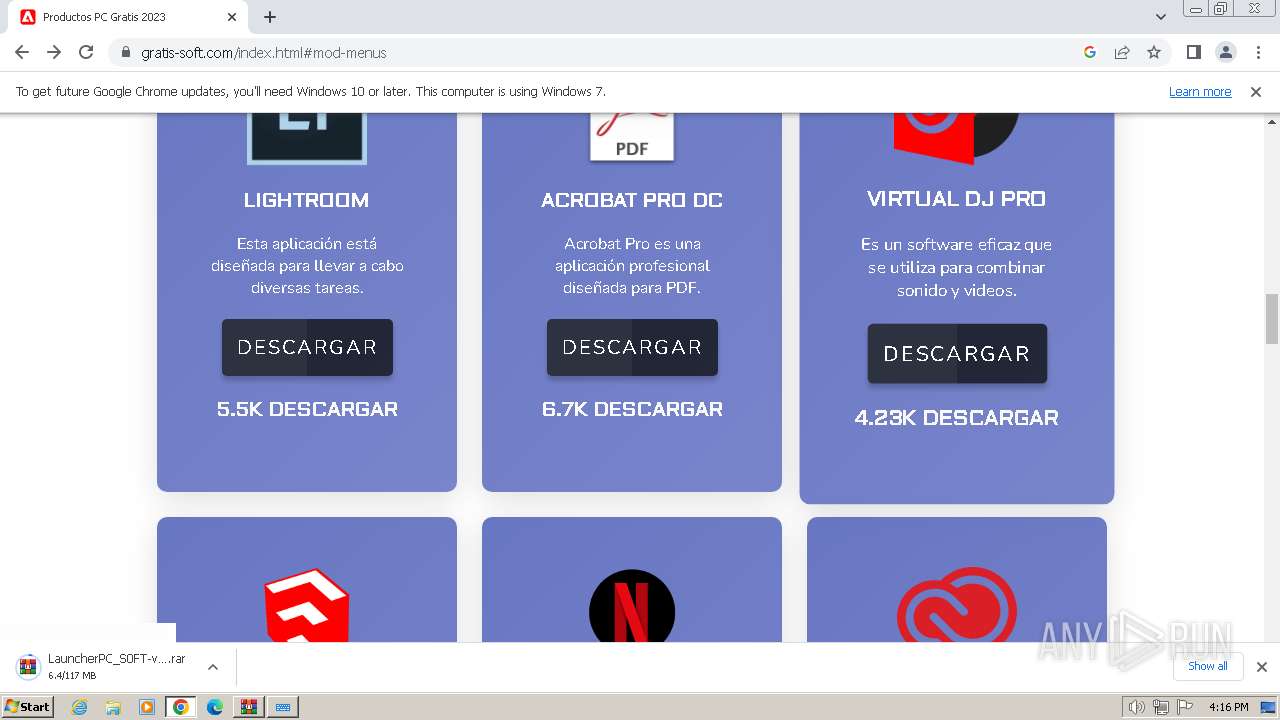
Task: Click the VIRTUAL DJ PRO heading
Action: click(957, 199)
